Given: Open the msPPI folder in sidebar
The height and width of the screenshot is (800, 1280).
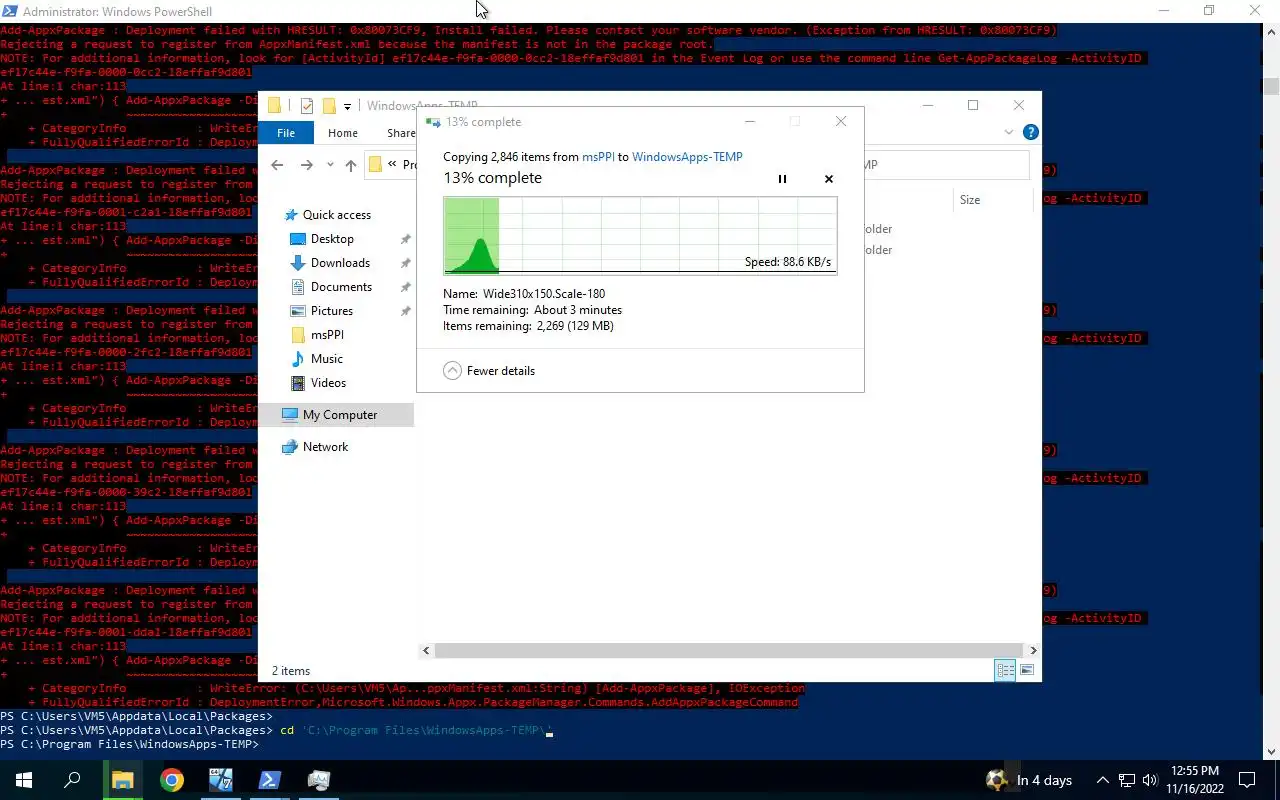Looking at the screenshot, I should (327, 335).
